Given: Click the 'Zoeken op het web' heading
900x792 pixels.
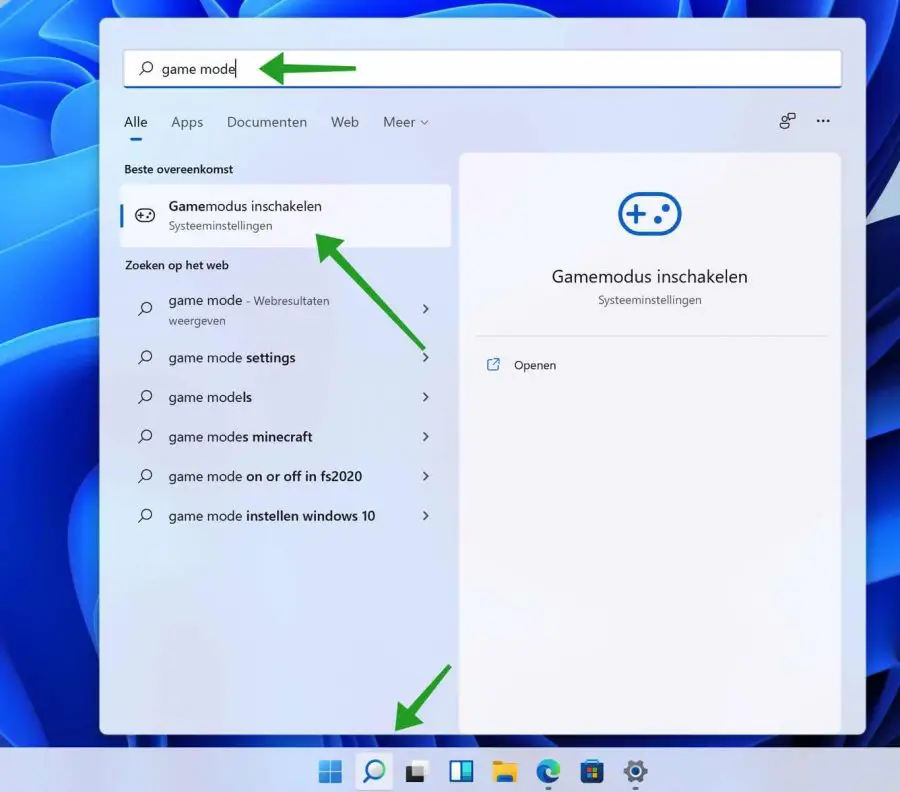Looking at the screenshot, I should click(x=177, y=265).
